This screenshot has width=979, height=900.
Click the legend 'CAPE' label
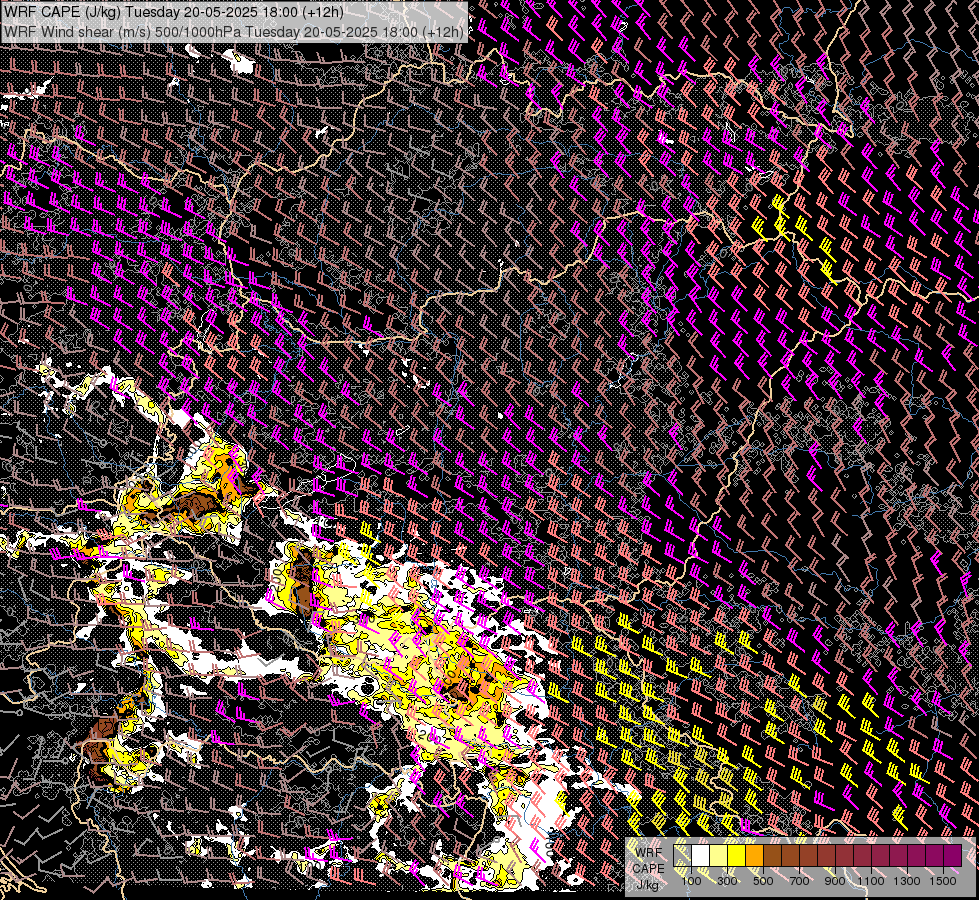(x=648, y=869)
